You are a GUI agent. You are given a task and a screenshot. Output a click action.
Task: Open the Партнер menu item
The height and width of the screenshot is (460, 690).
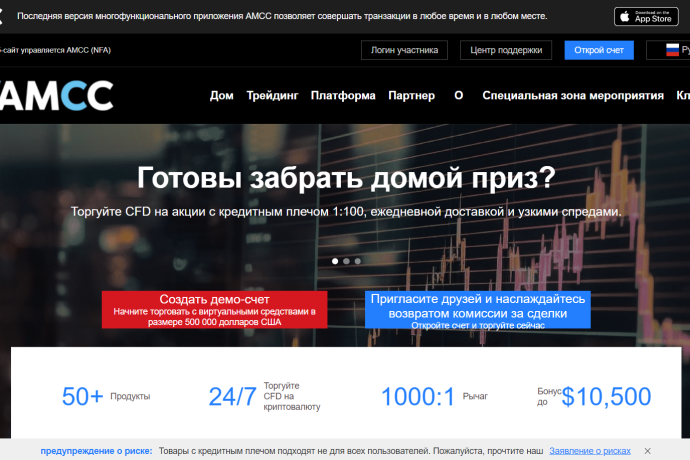point(411,96)
